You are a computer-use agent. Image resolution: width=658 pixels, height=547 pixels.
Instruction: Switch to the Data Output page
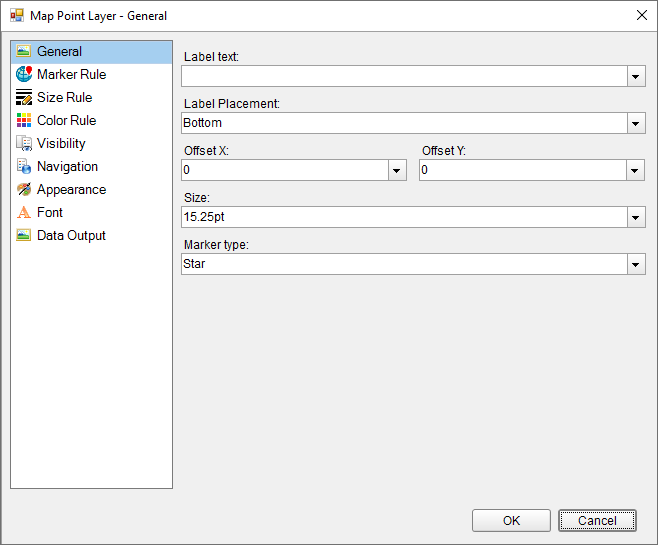[71, 236]
